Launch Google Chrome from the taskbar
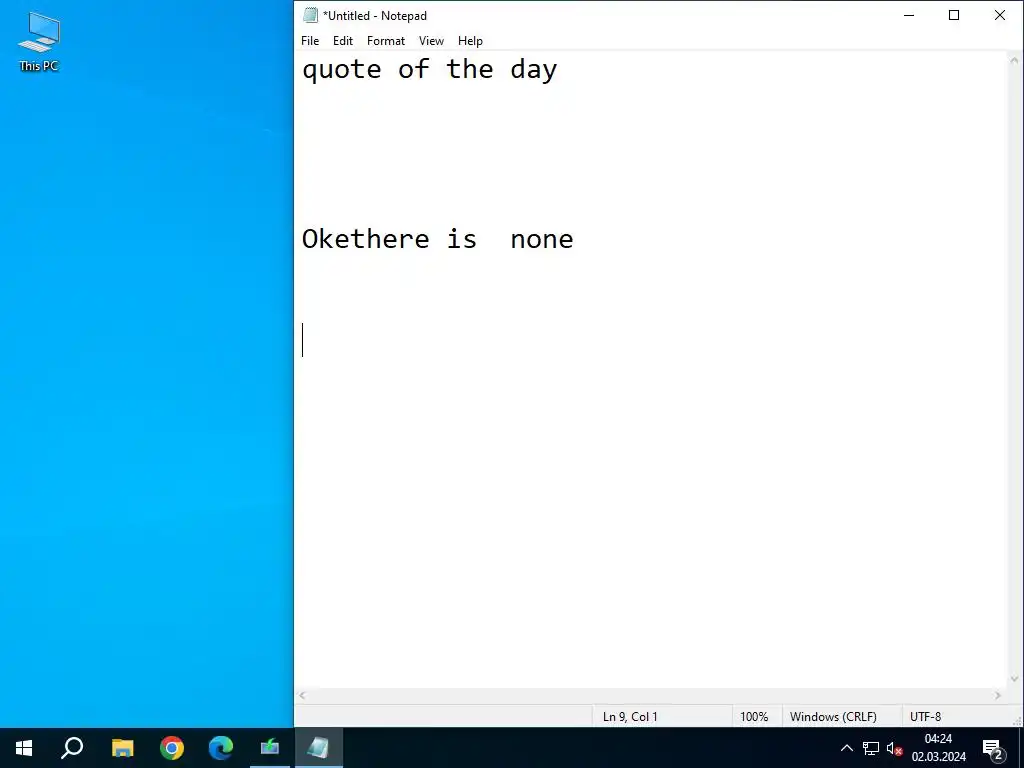 point(172,748)
